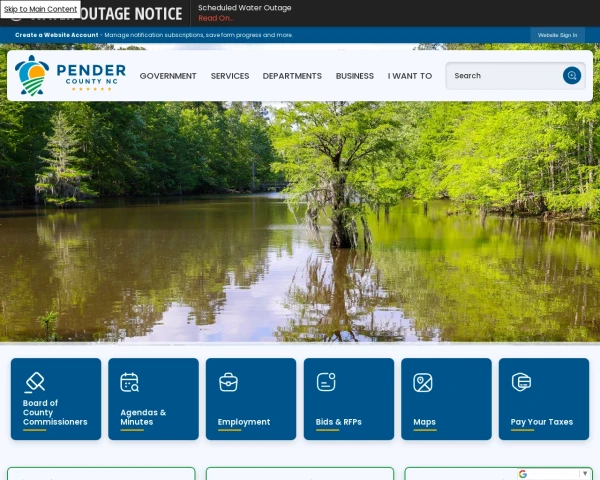Open the Services menu
Viewport: 600px width, 480px height.
tap(230, 76)
